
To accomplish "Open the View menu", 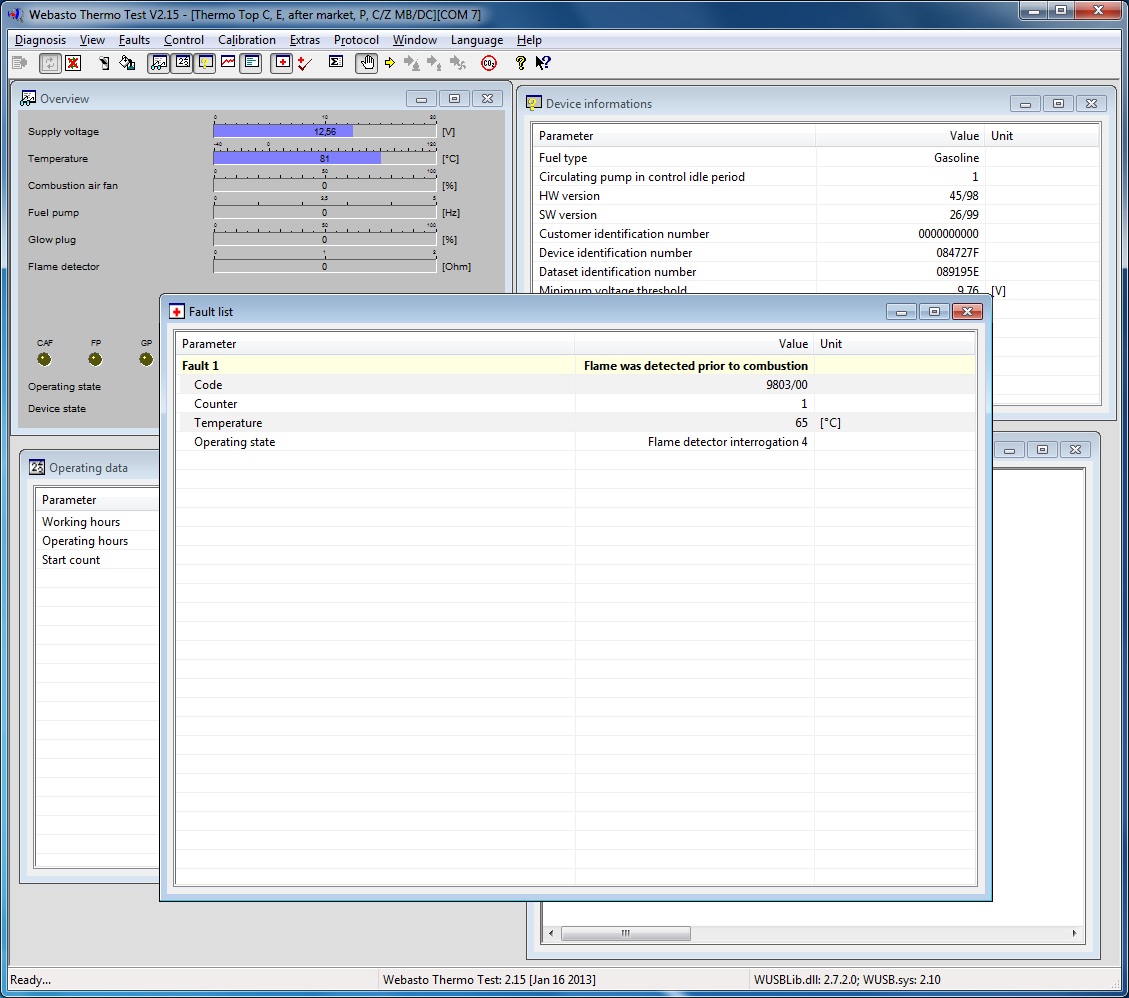I will click(x=92, y=40).
